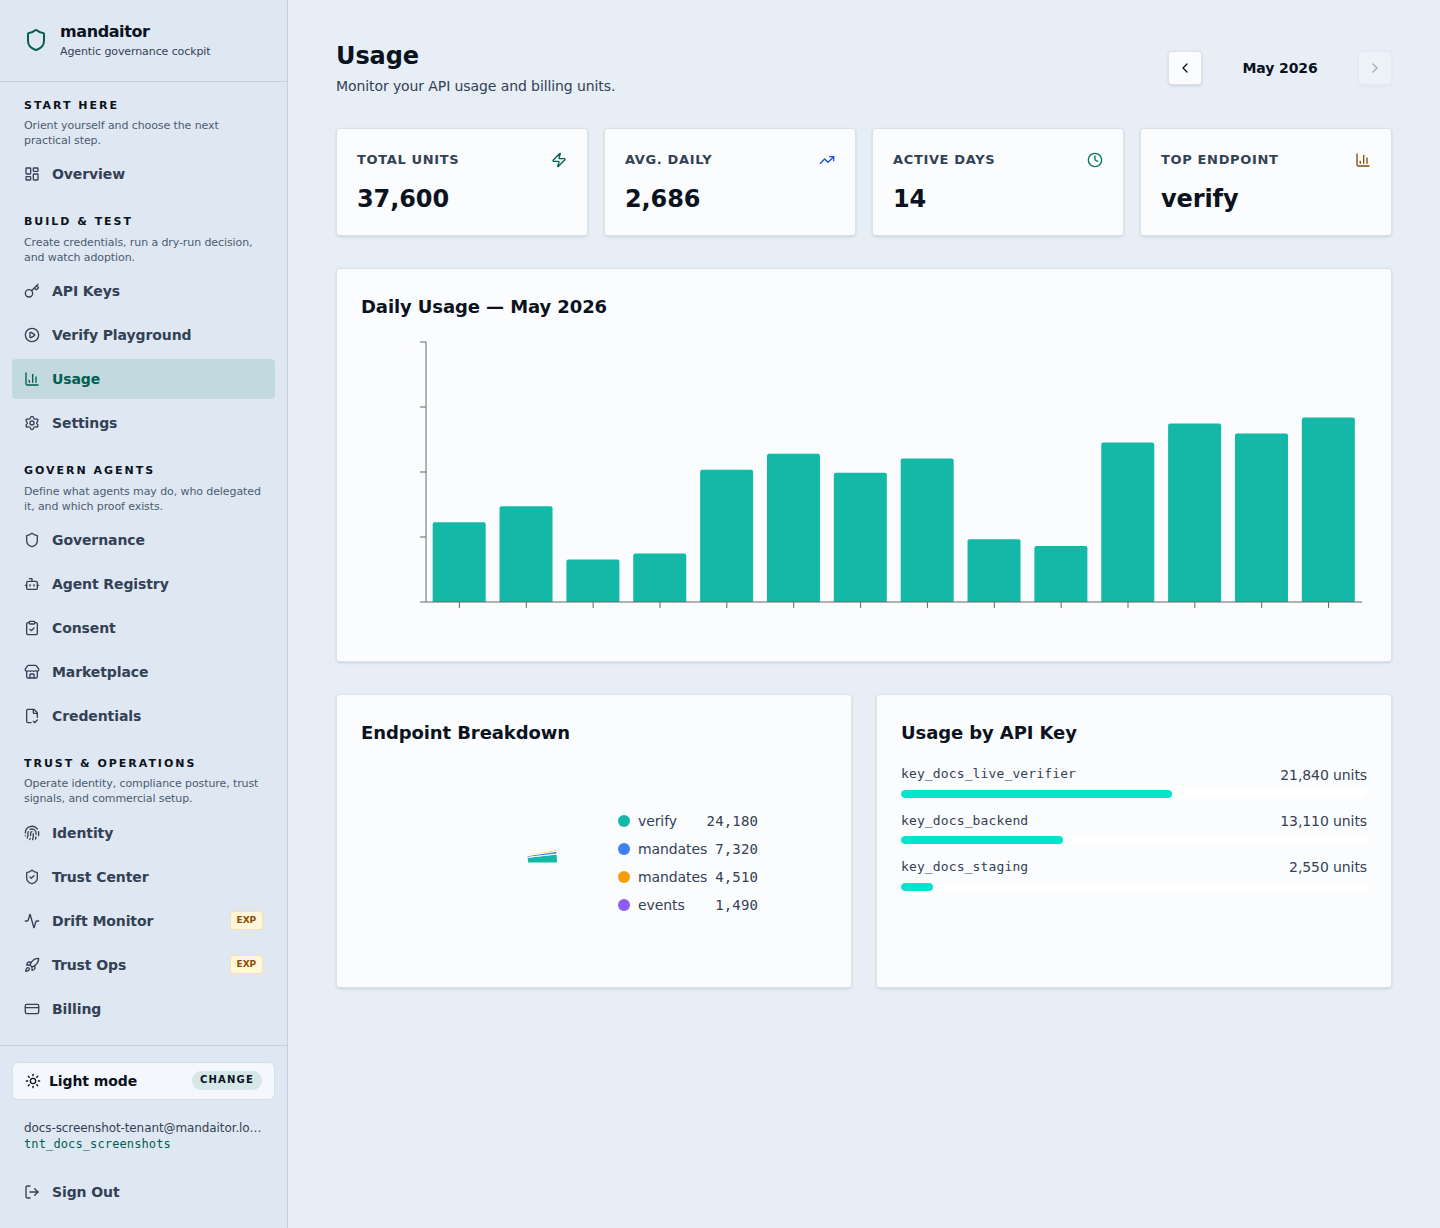Navigate to Credentials

(x=143, y=716)
